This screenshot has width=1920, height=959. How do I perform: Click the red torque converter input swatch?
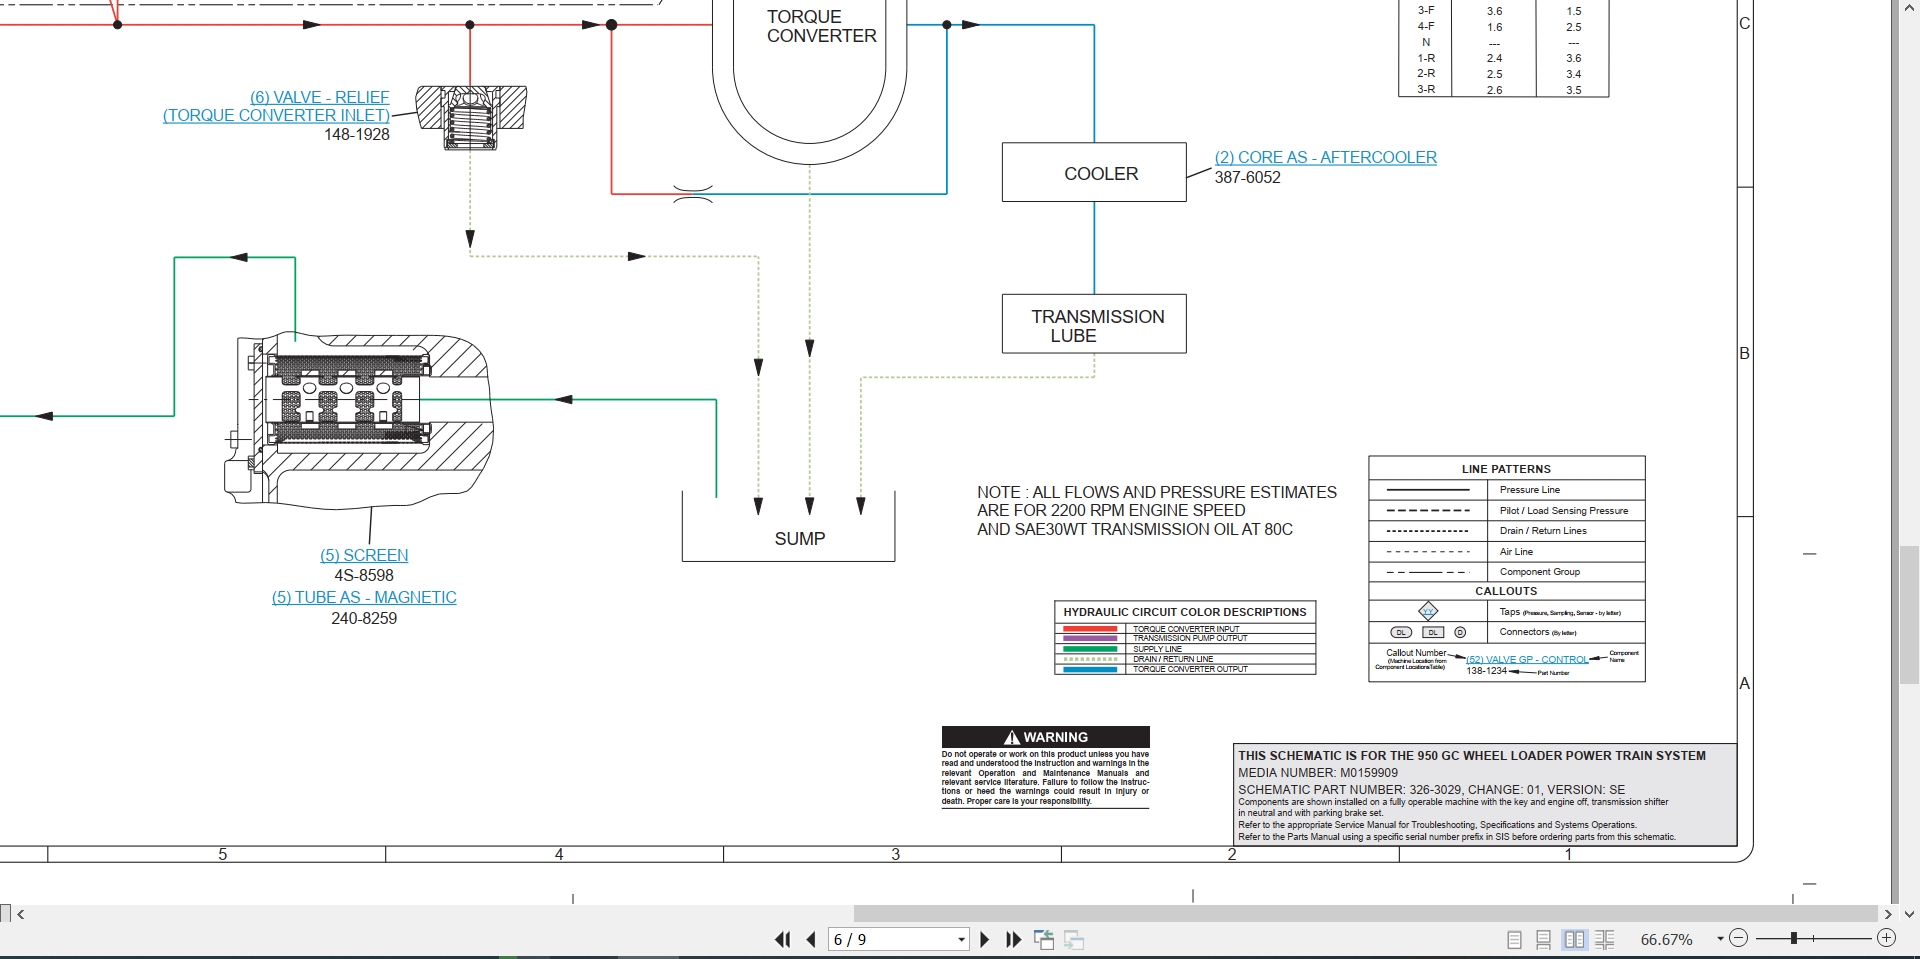(x=1090, y=629)
